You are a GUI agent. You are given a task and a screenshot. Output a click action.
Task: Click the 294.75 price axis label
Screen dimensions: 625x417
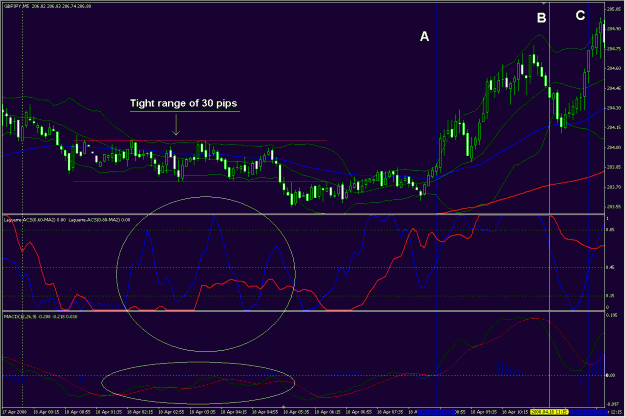[613, 49]
